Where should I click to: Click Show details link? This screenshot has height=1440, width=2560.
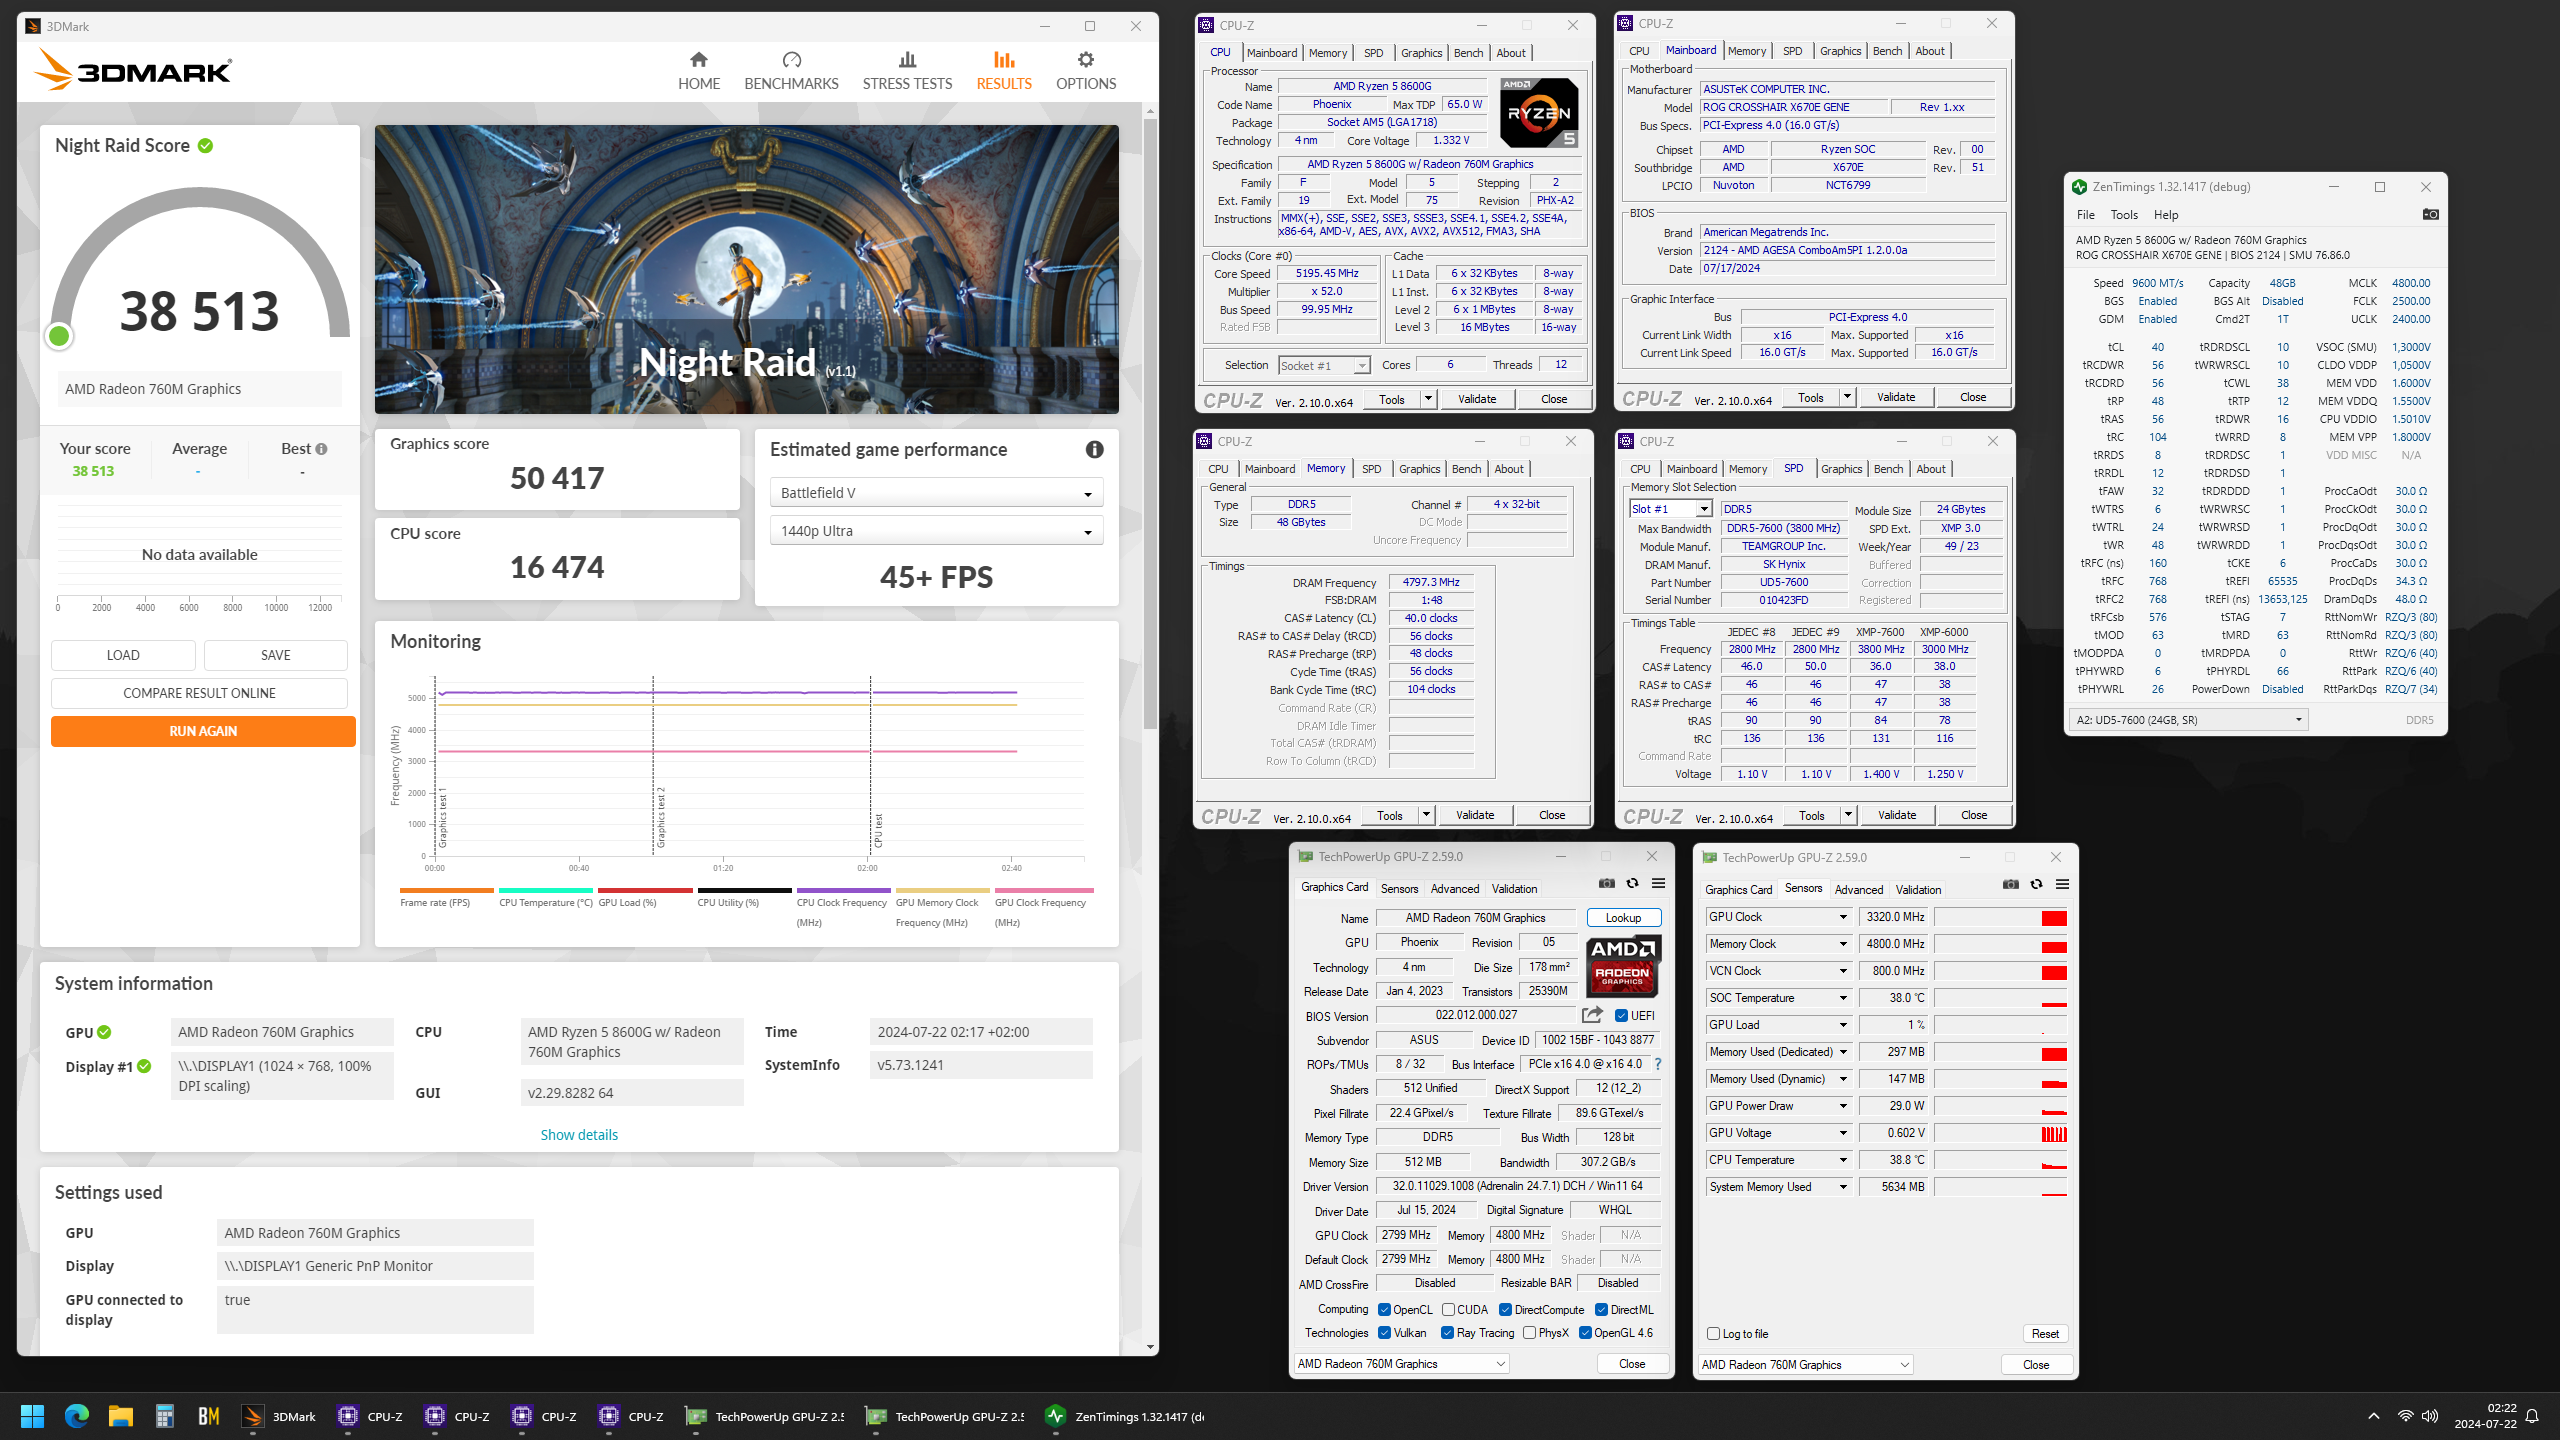click(x=579, y=1135)
